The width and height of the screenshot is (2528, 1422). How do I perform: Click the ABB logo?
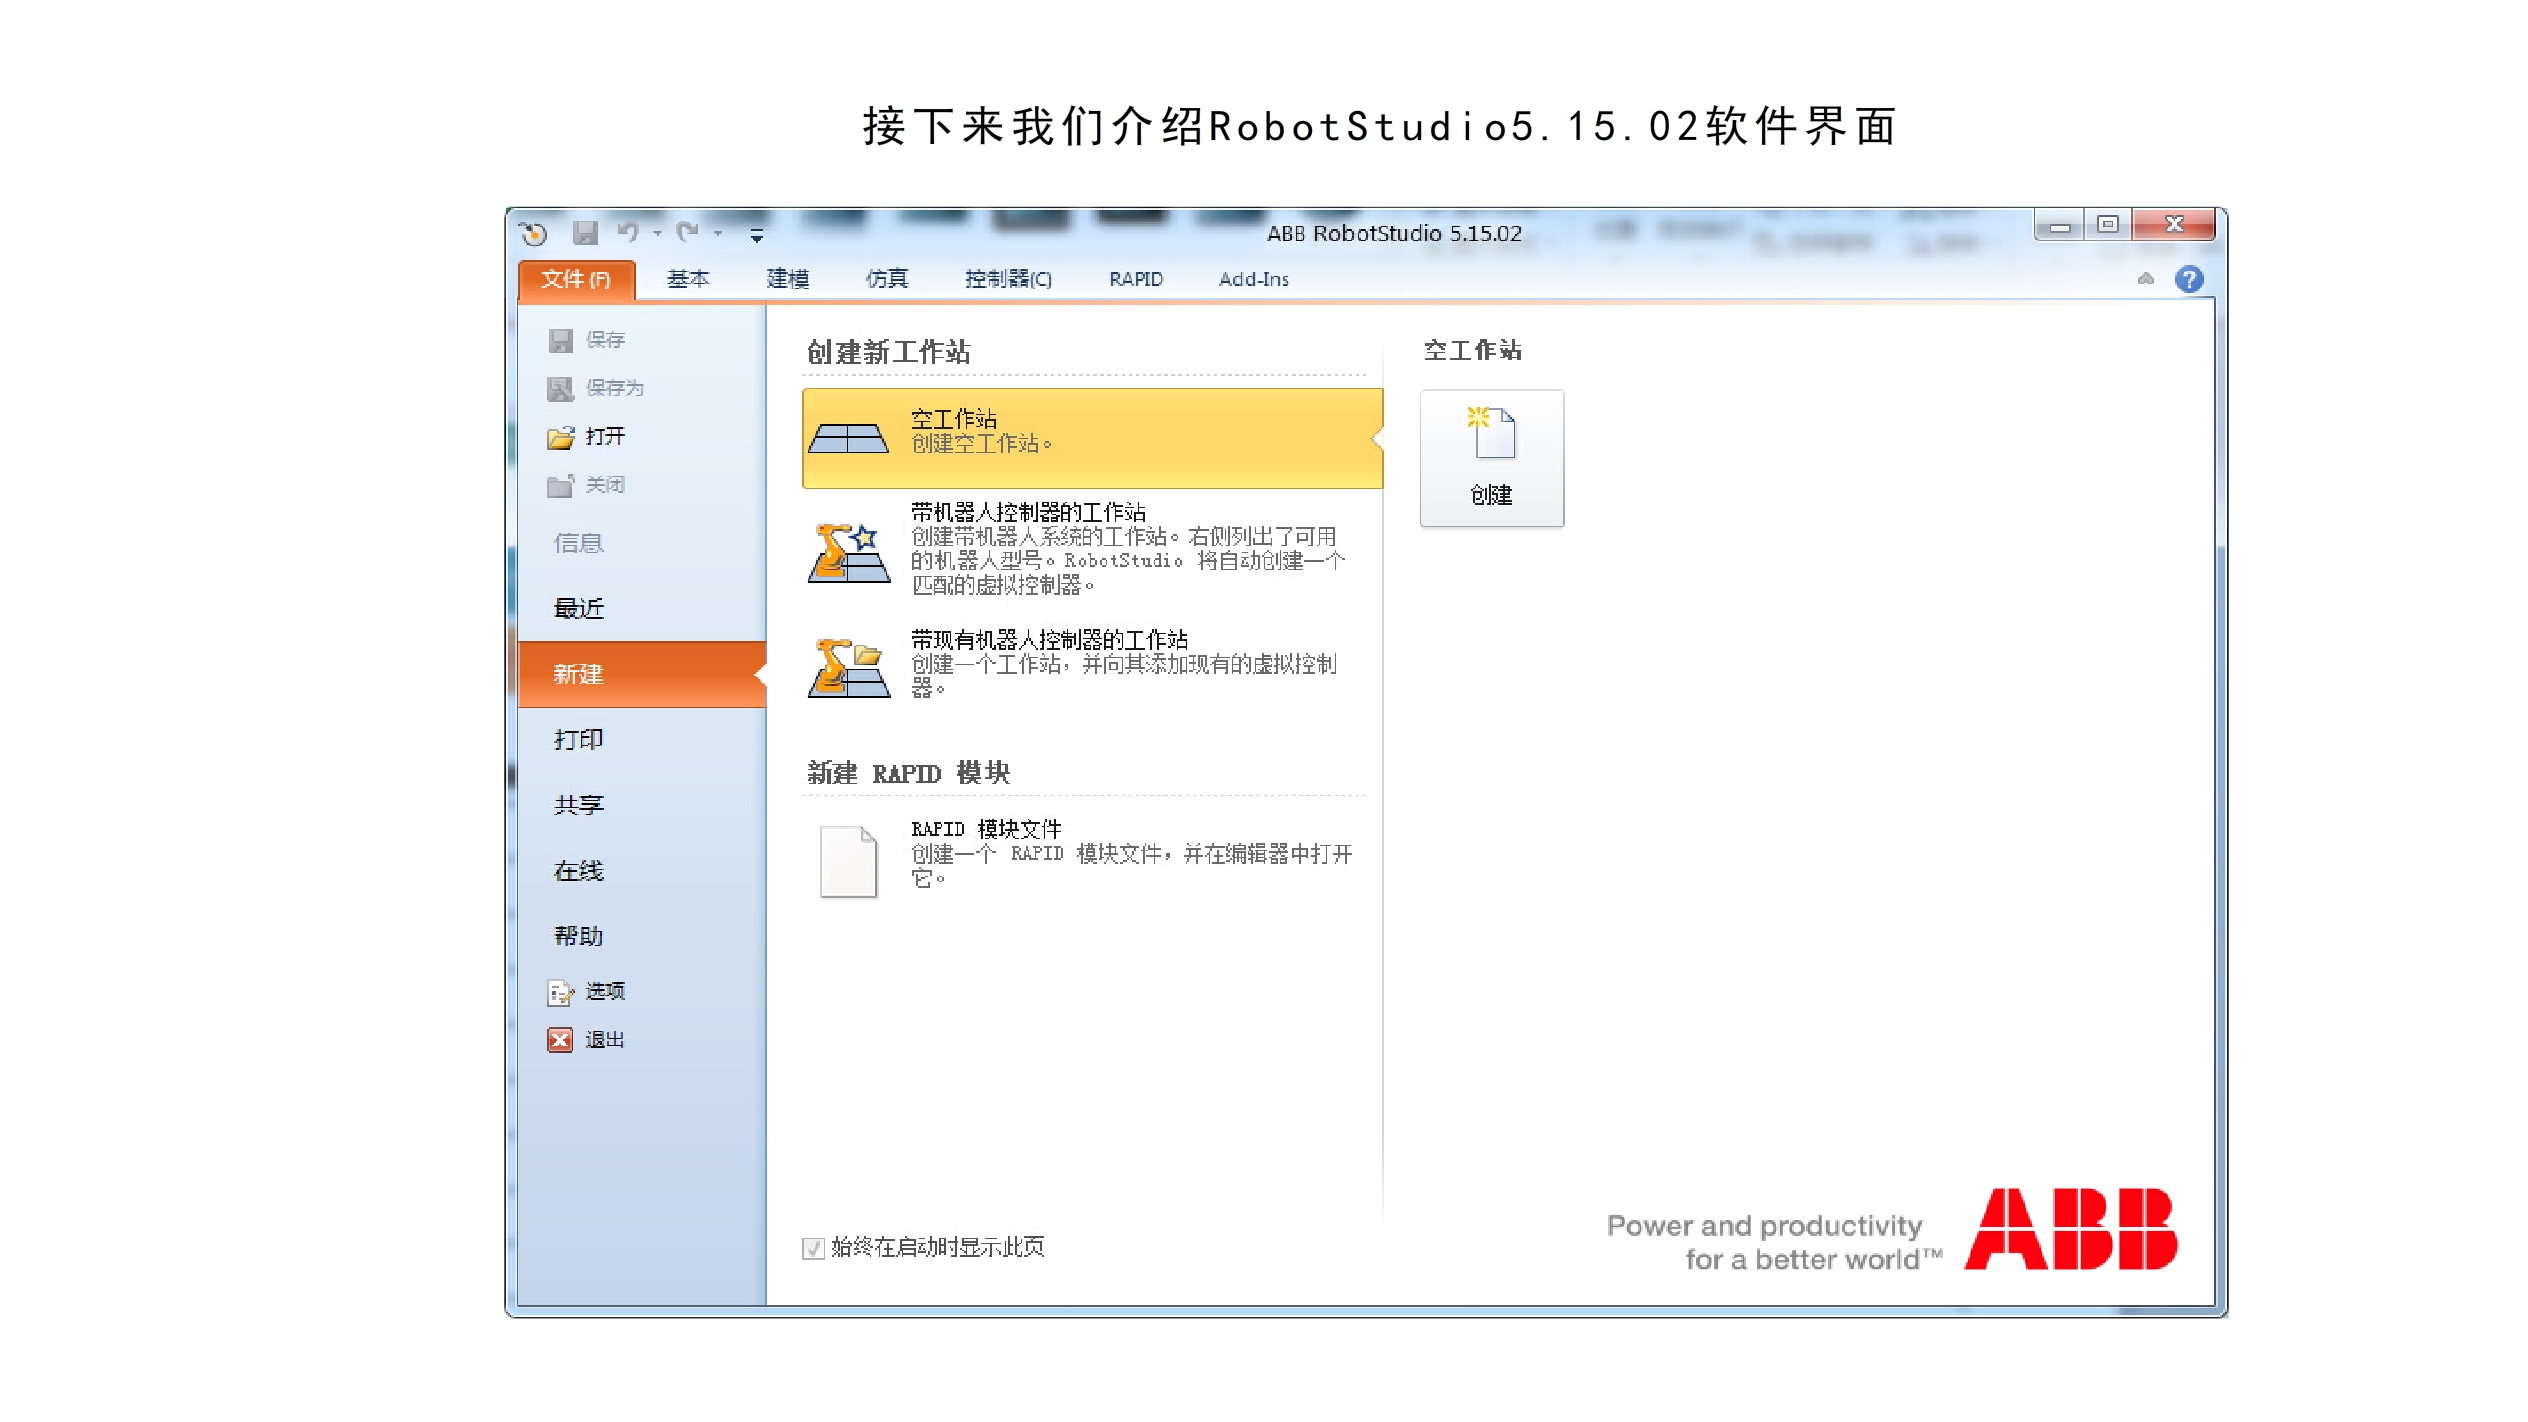coord(2071,1229)
